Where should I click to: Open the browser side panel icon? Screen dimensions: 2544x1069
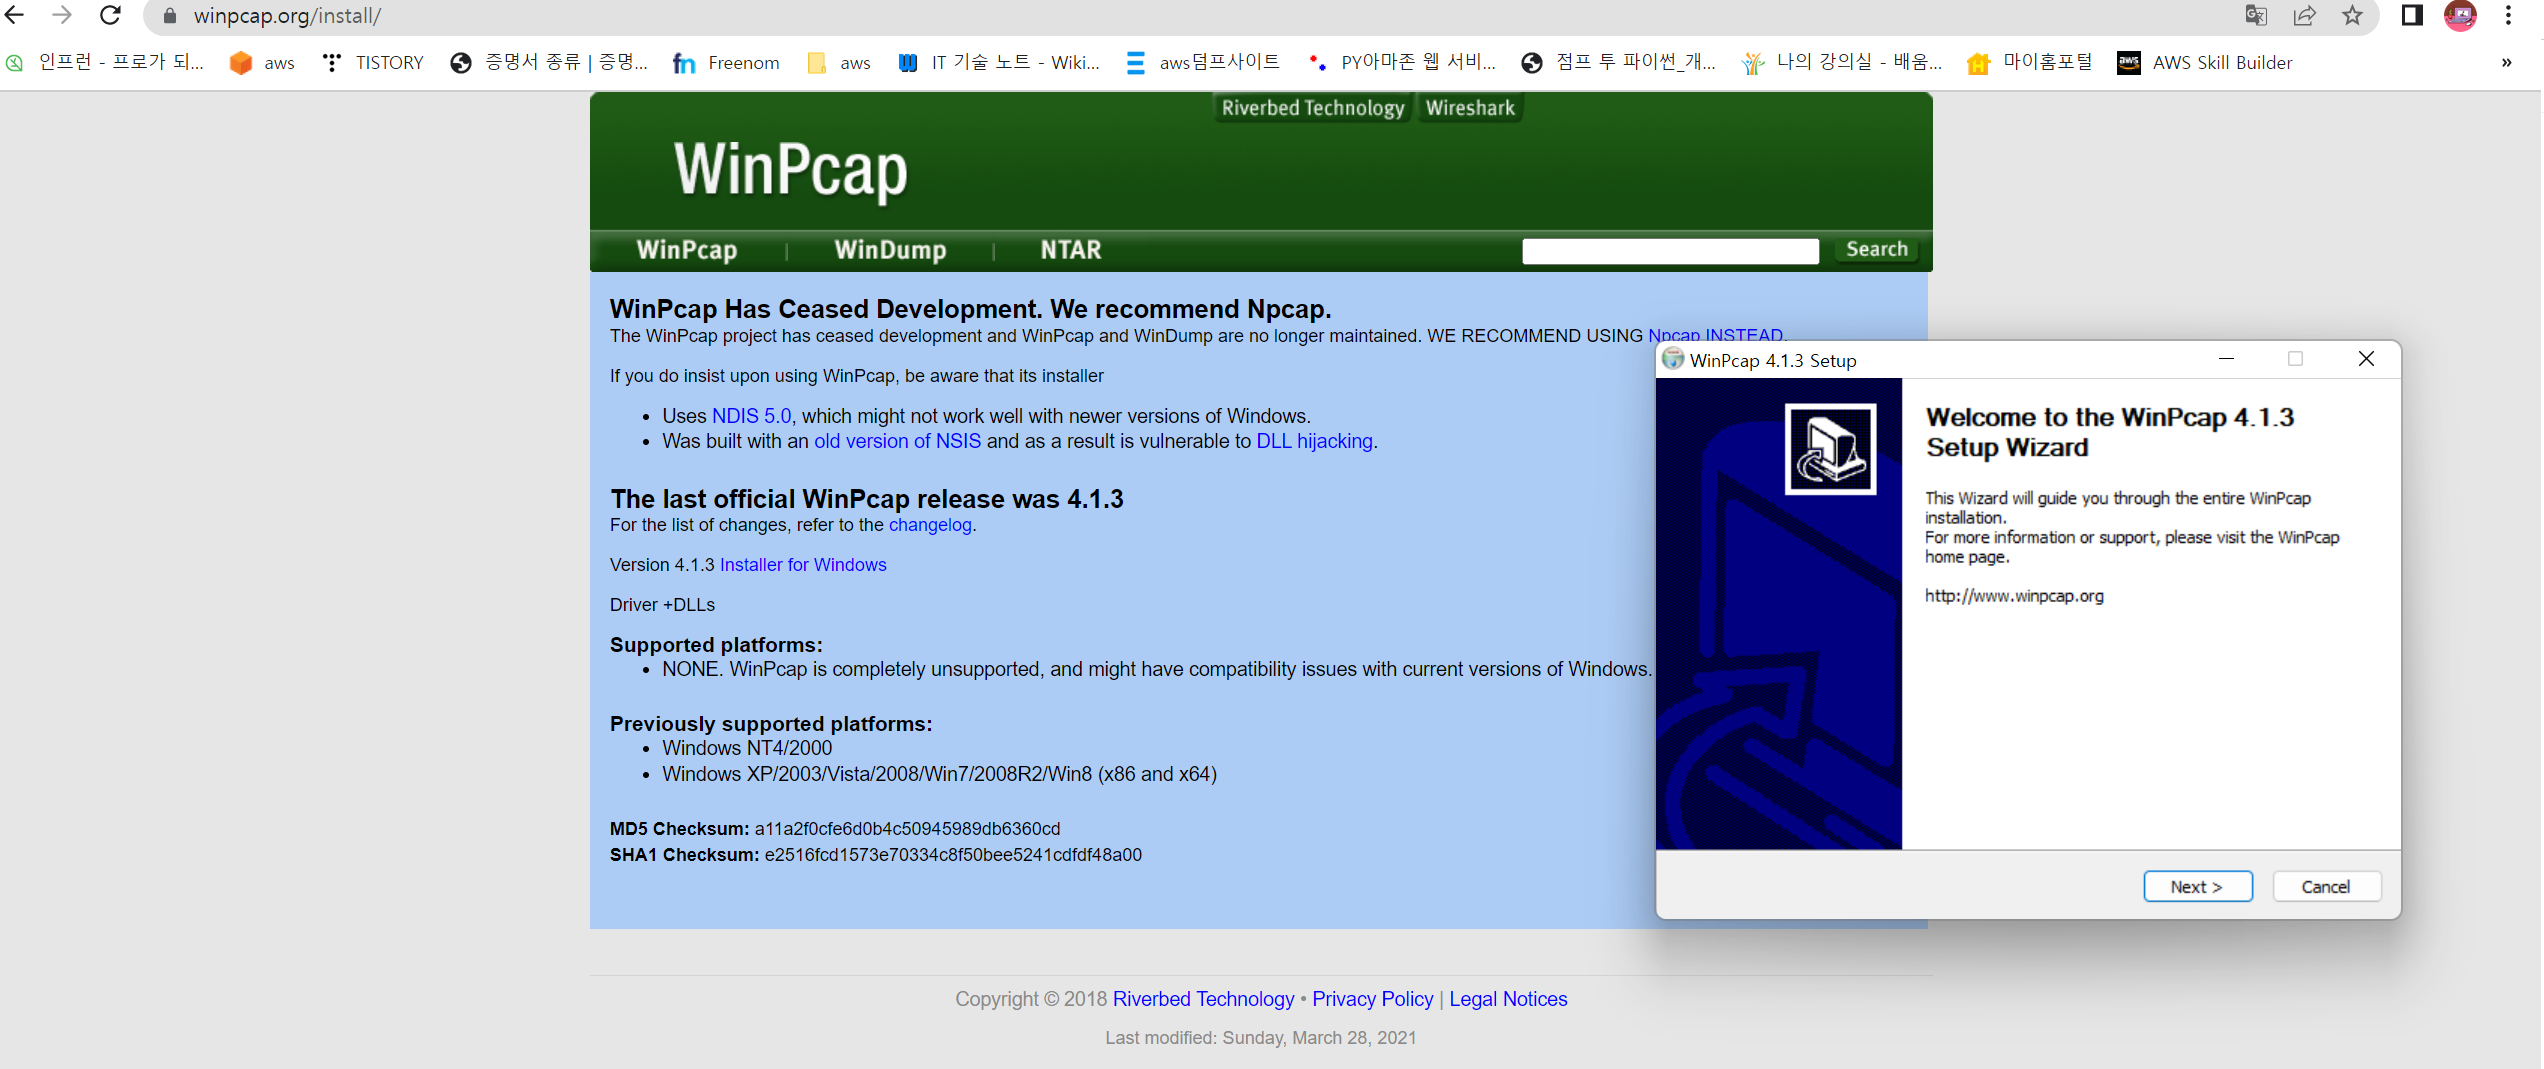(2412, 15)
